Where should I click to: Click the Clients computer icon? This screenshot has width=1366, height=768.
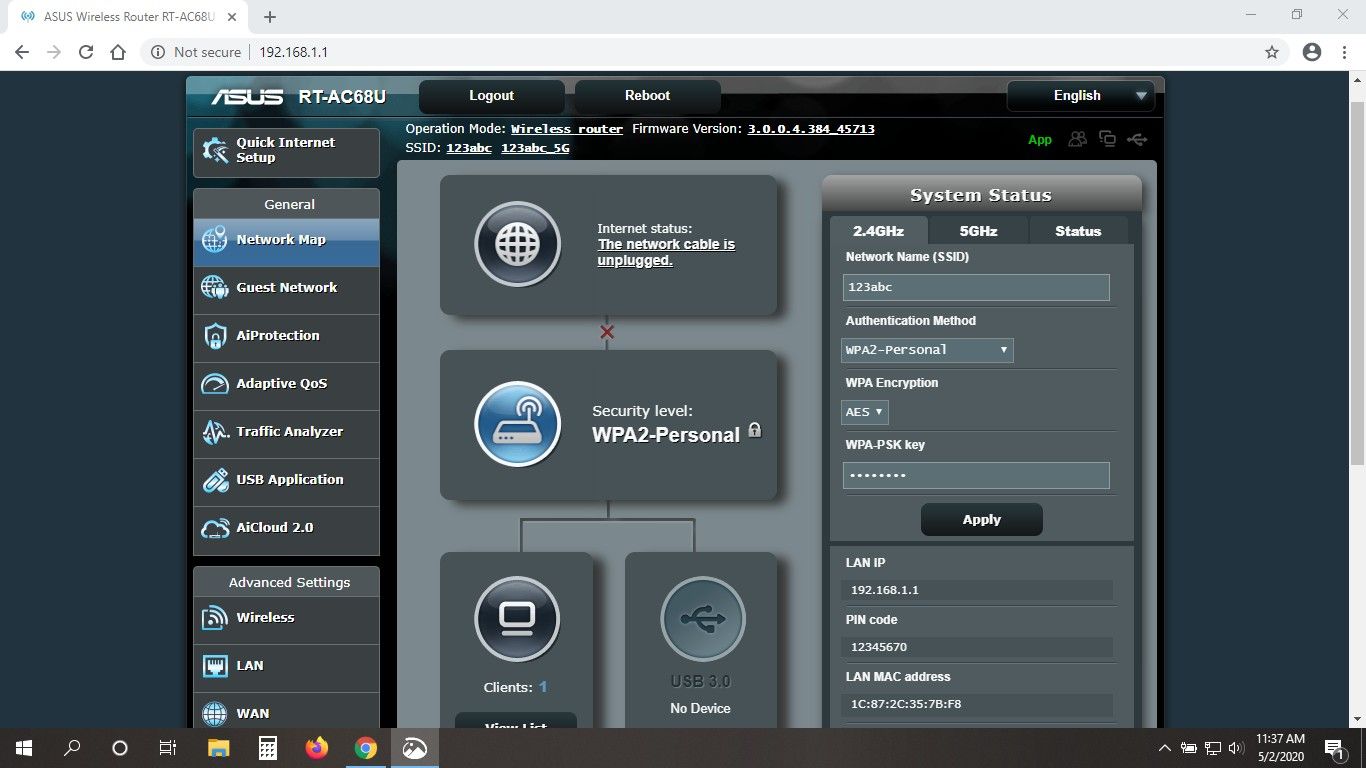pyautogui.click(x=517, y=618)
